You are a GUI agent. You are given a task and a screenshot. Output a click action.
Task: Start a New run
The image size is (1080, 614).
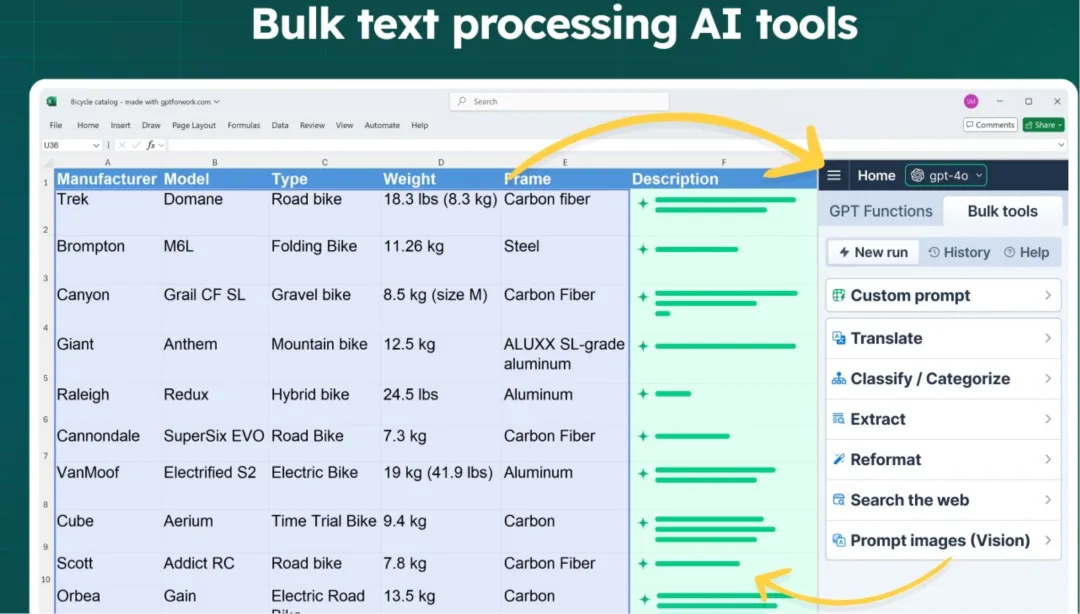[x=873, y=252]
